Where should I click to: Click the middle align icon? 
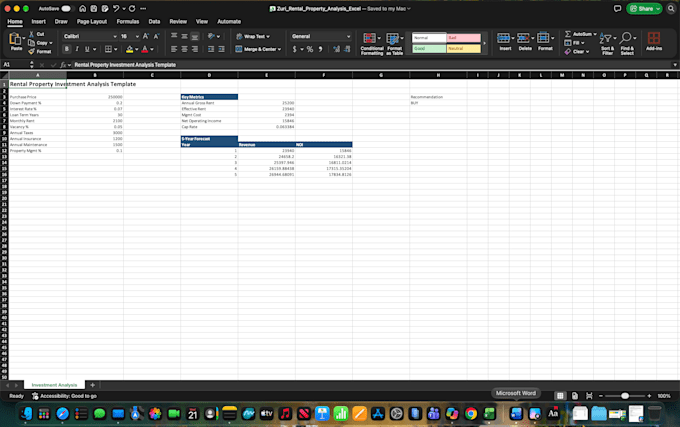pyautogui.click(x=184, y=36)
